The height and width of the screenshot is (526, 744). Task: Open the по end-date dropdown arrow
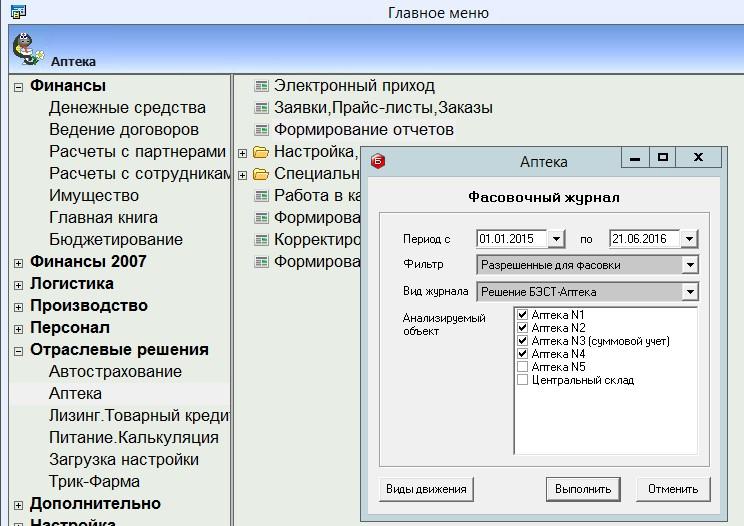point(689,239)
